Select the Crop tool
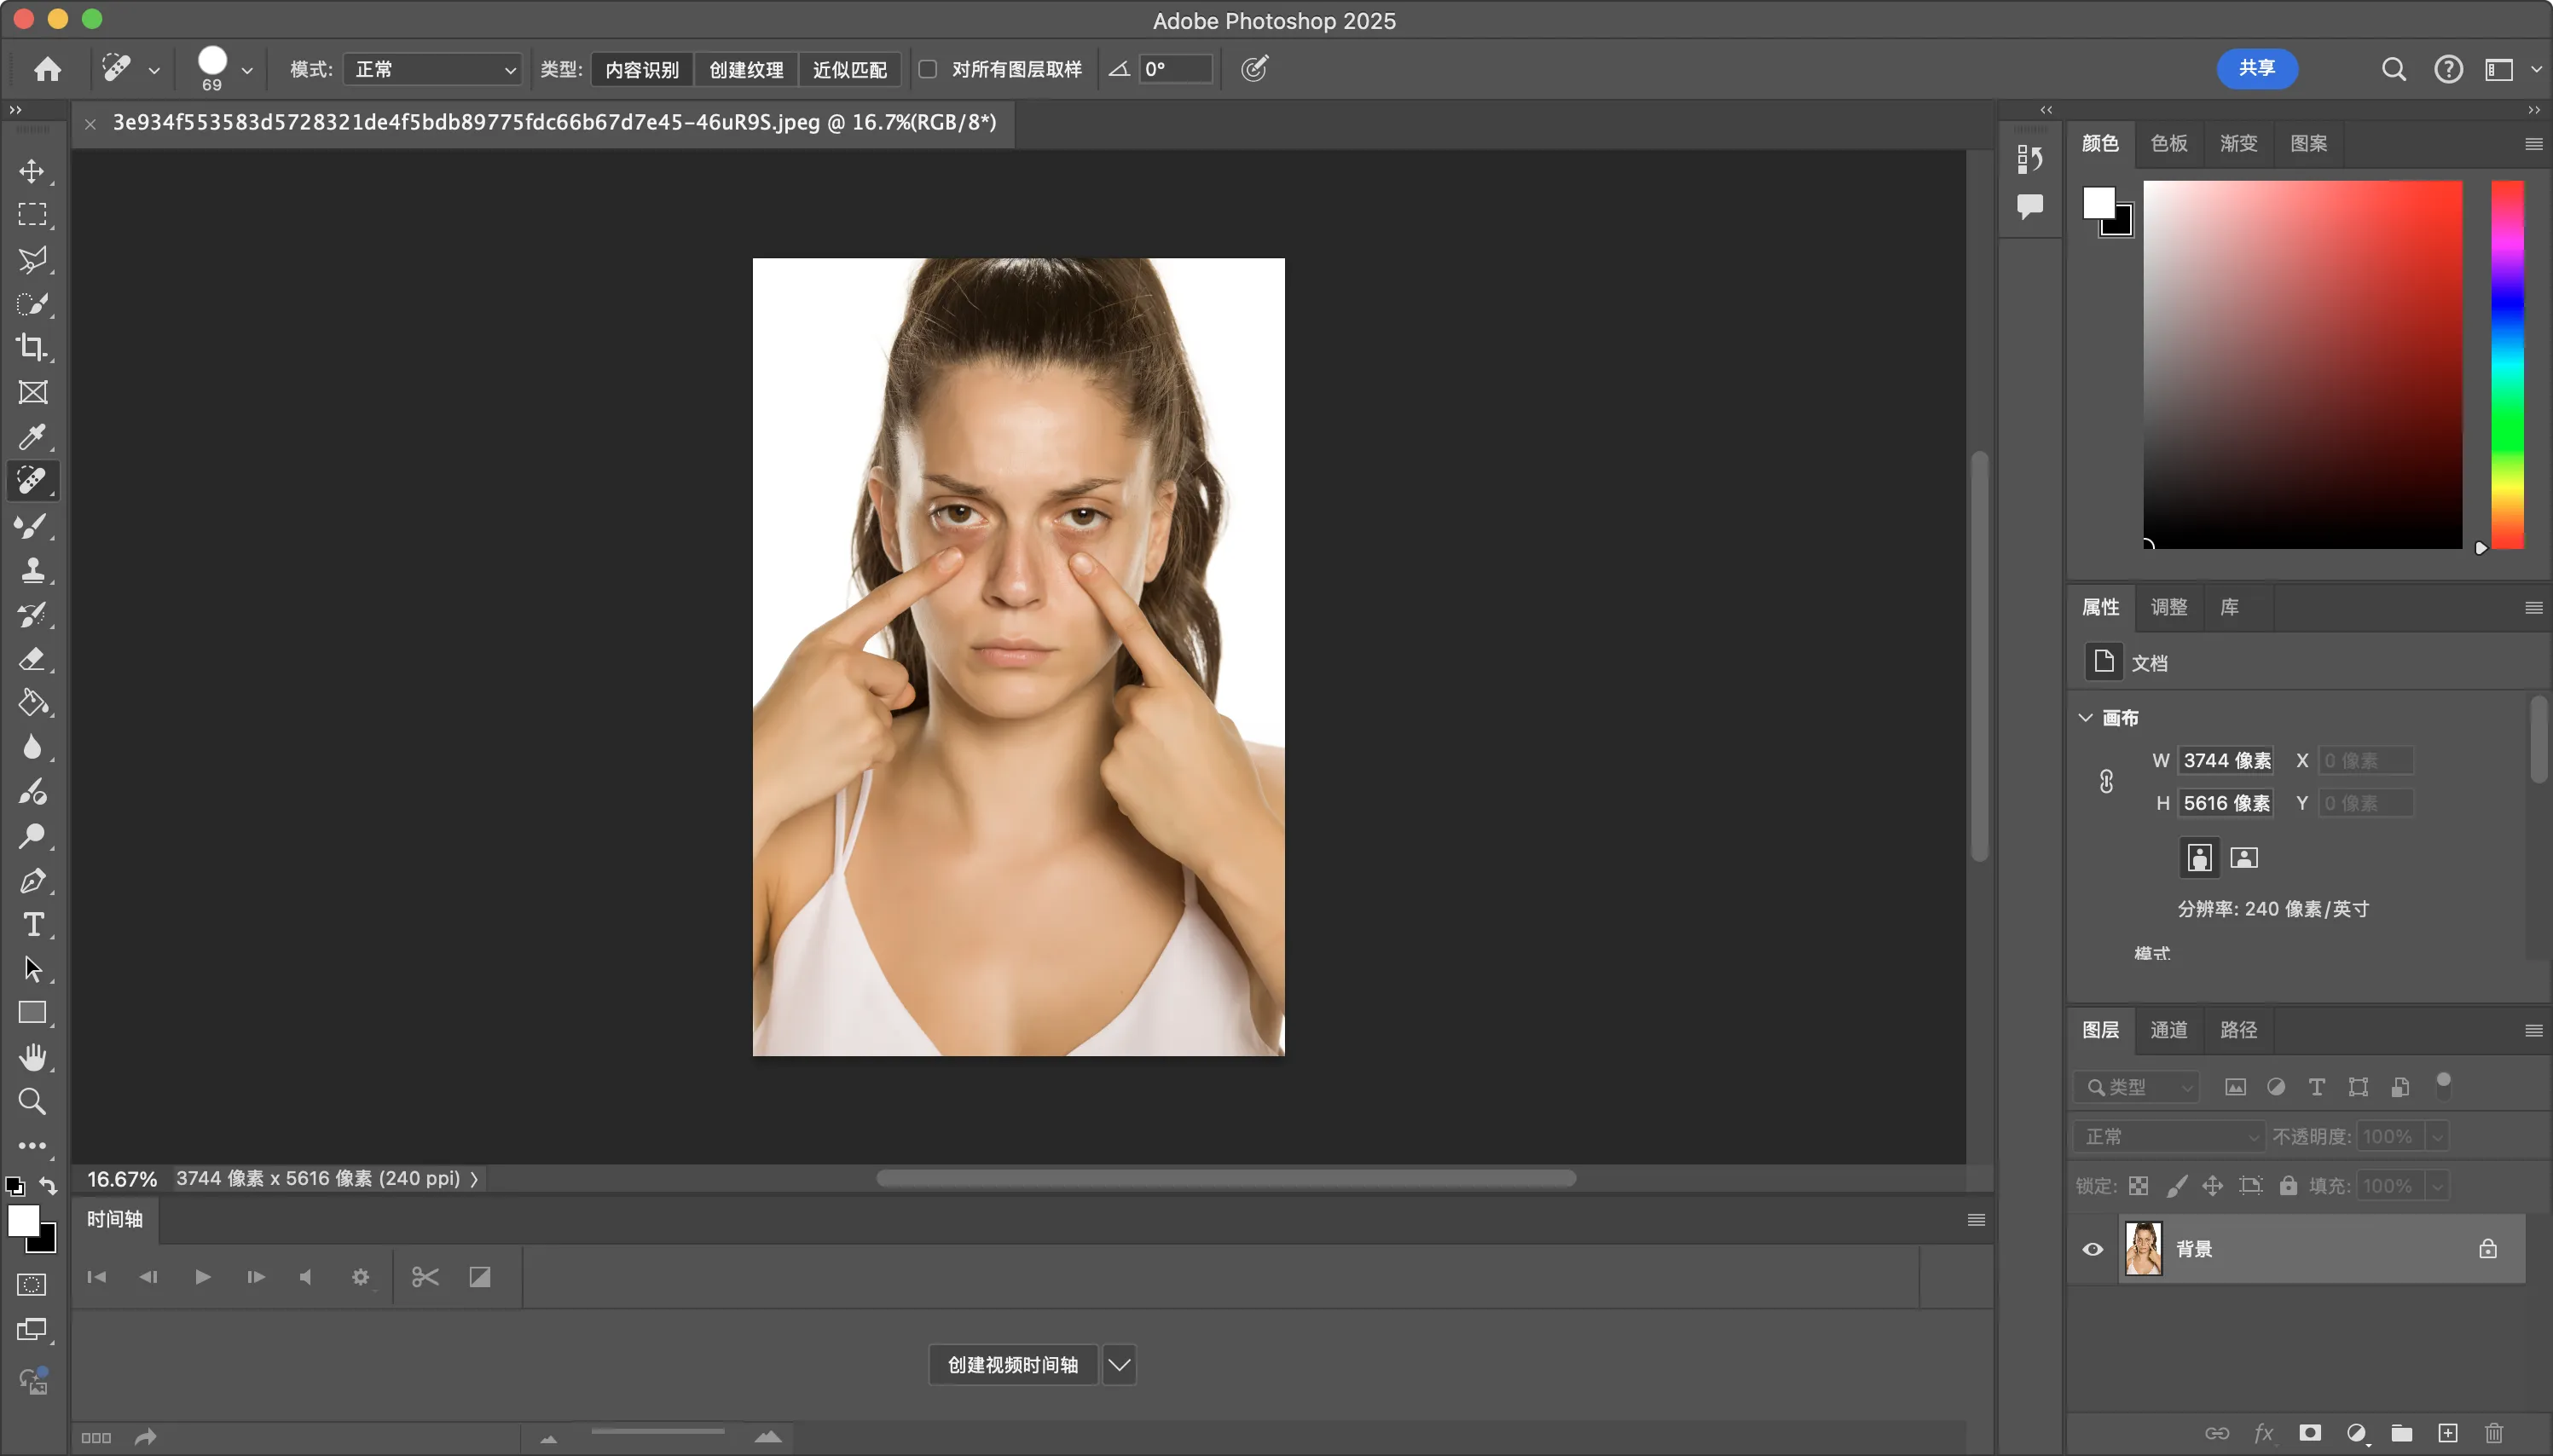Image resolution: width=2553 pixels, height=1456 pixels. (32, 348)
